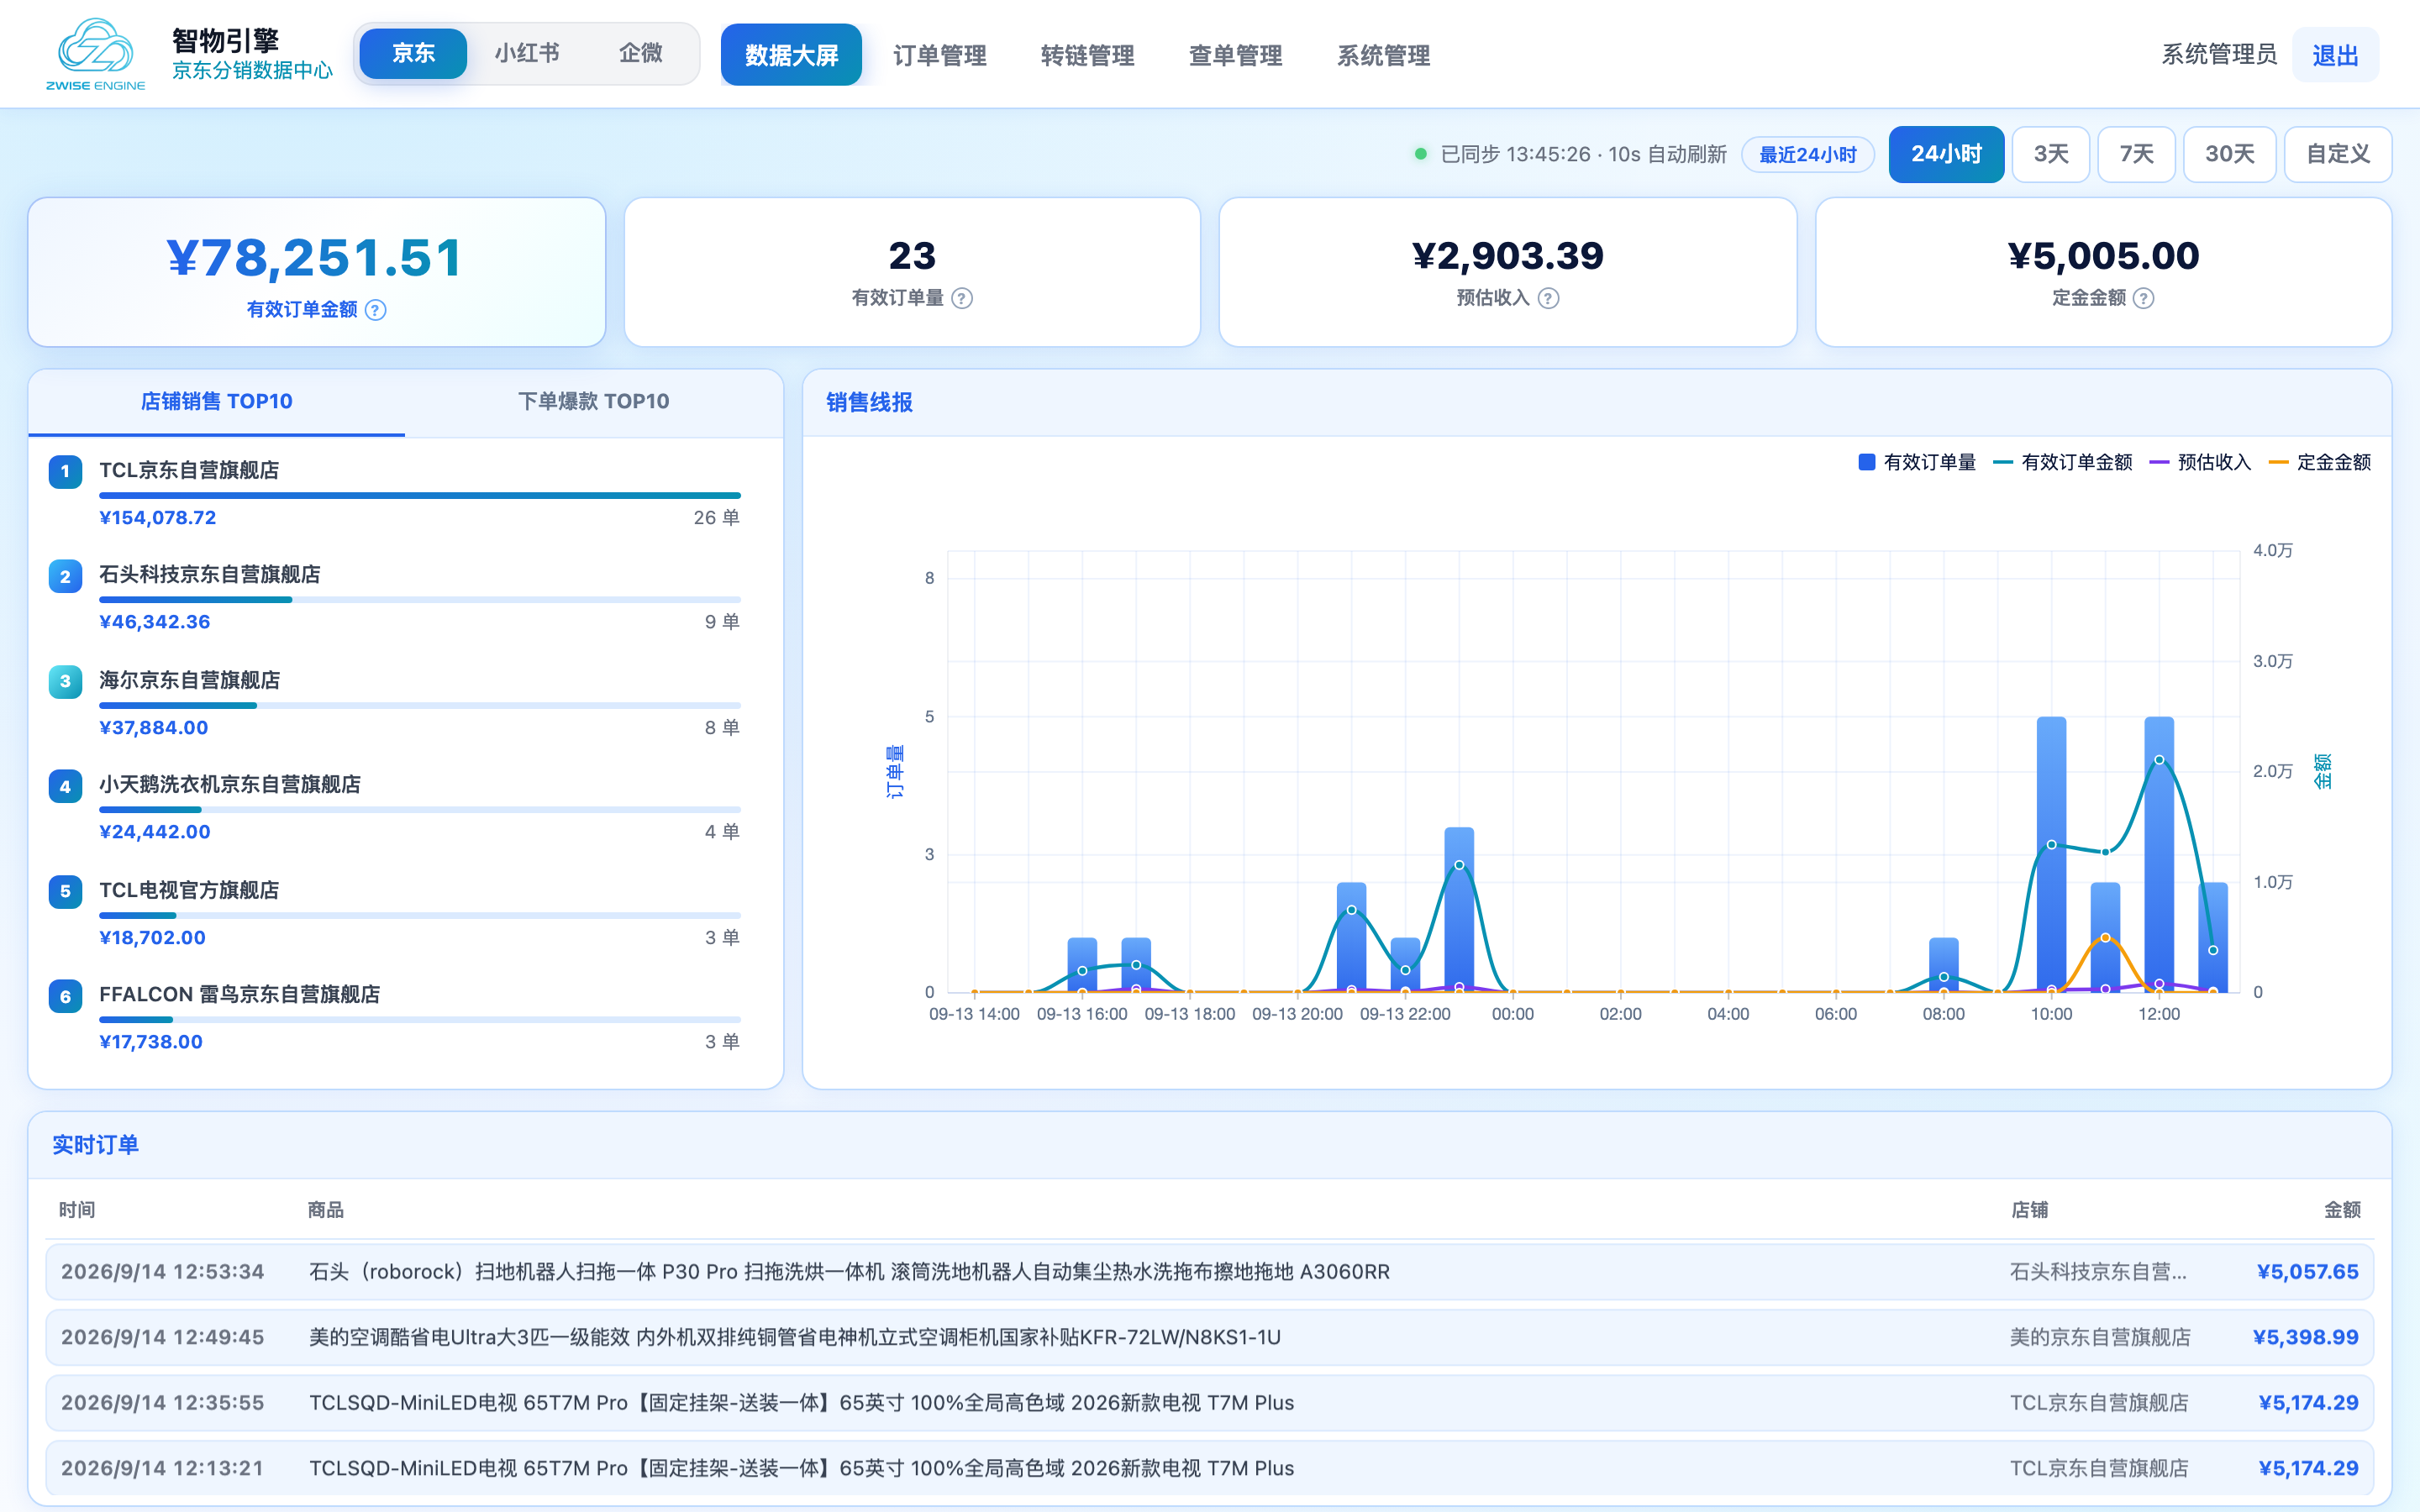Open help icon beside 有效订单金额
Viewport: 2420px width, 1512px height.
pyautogui.click(x=376, y=310)
